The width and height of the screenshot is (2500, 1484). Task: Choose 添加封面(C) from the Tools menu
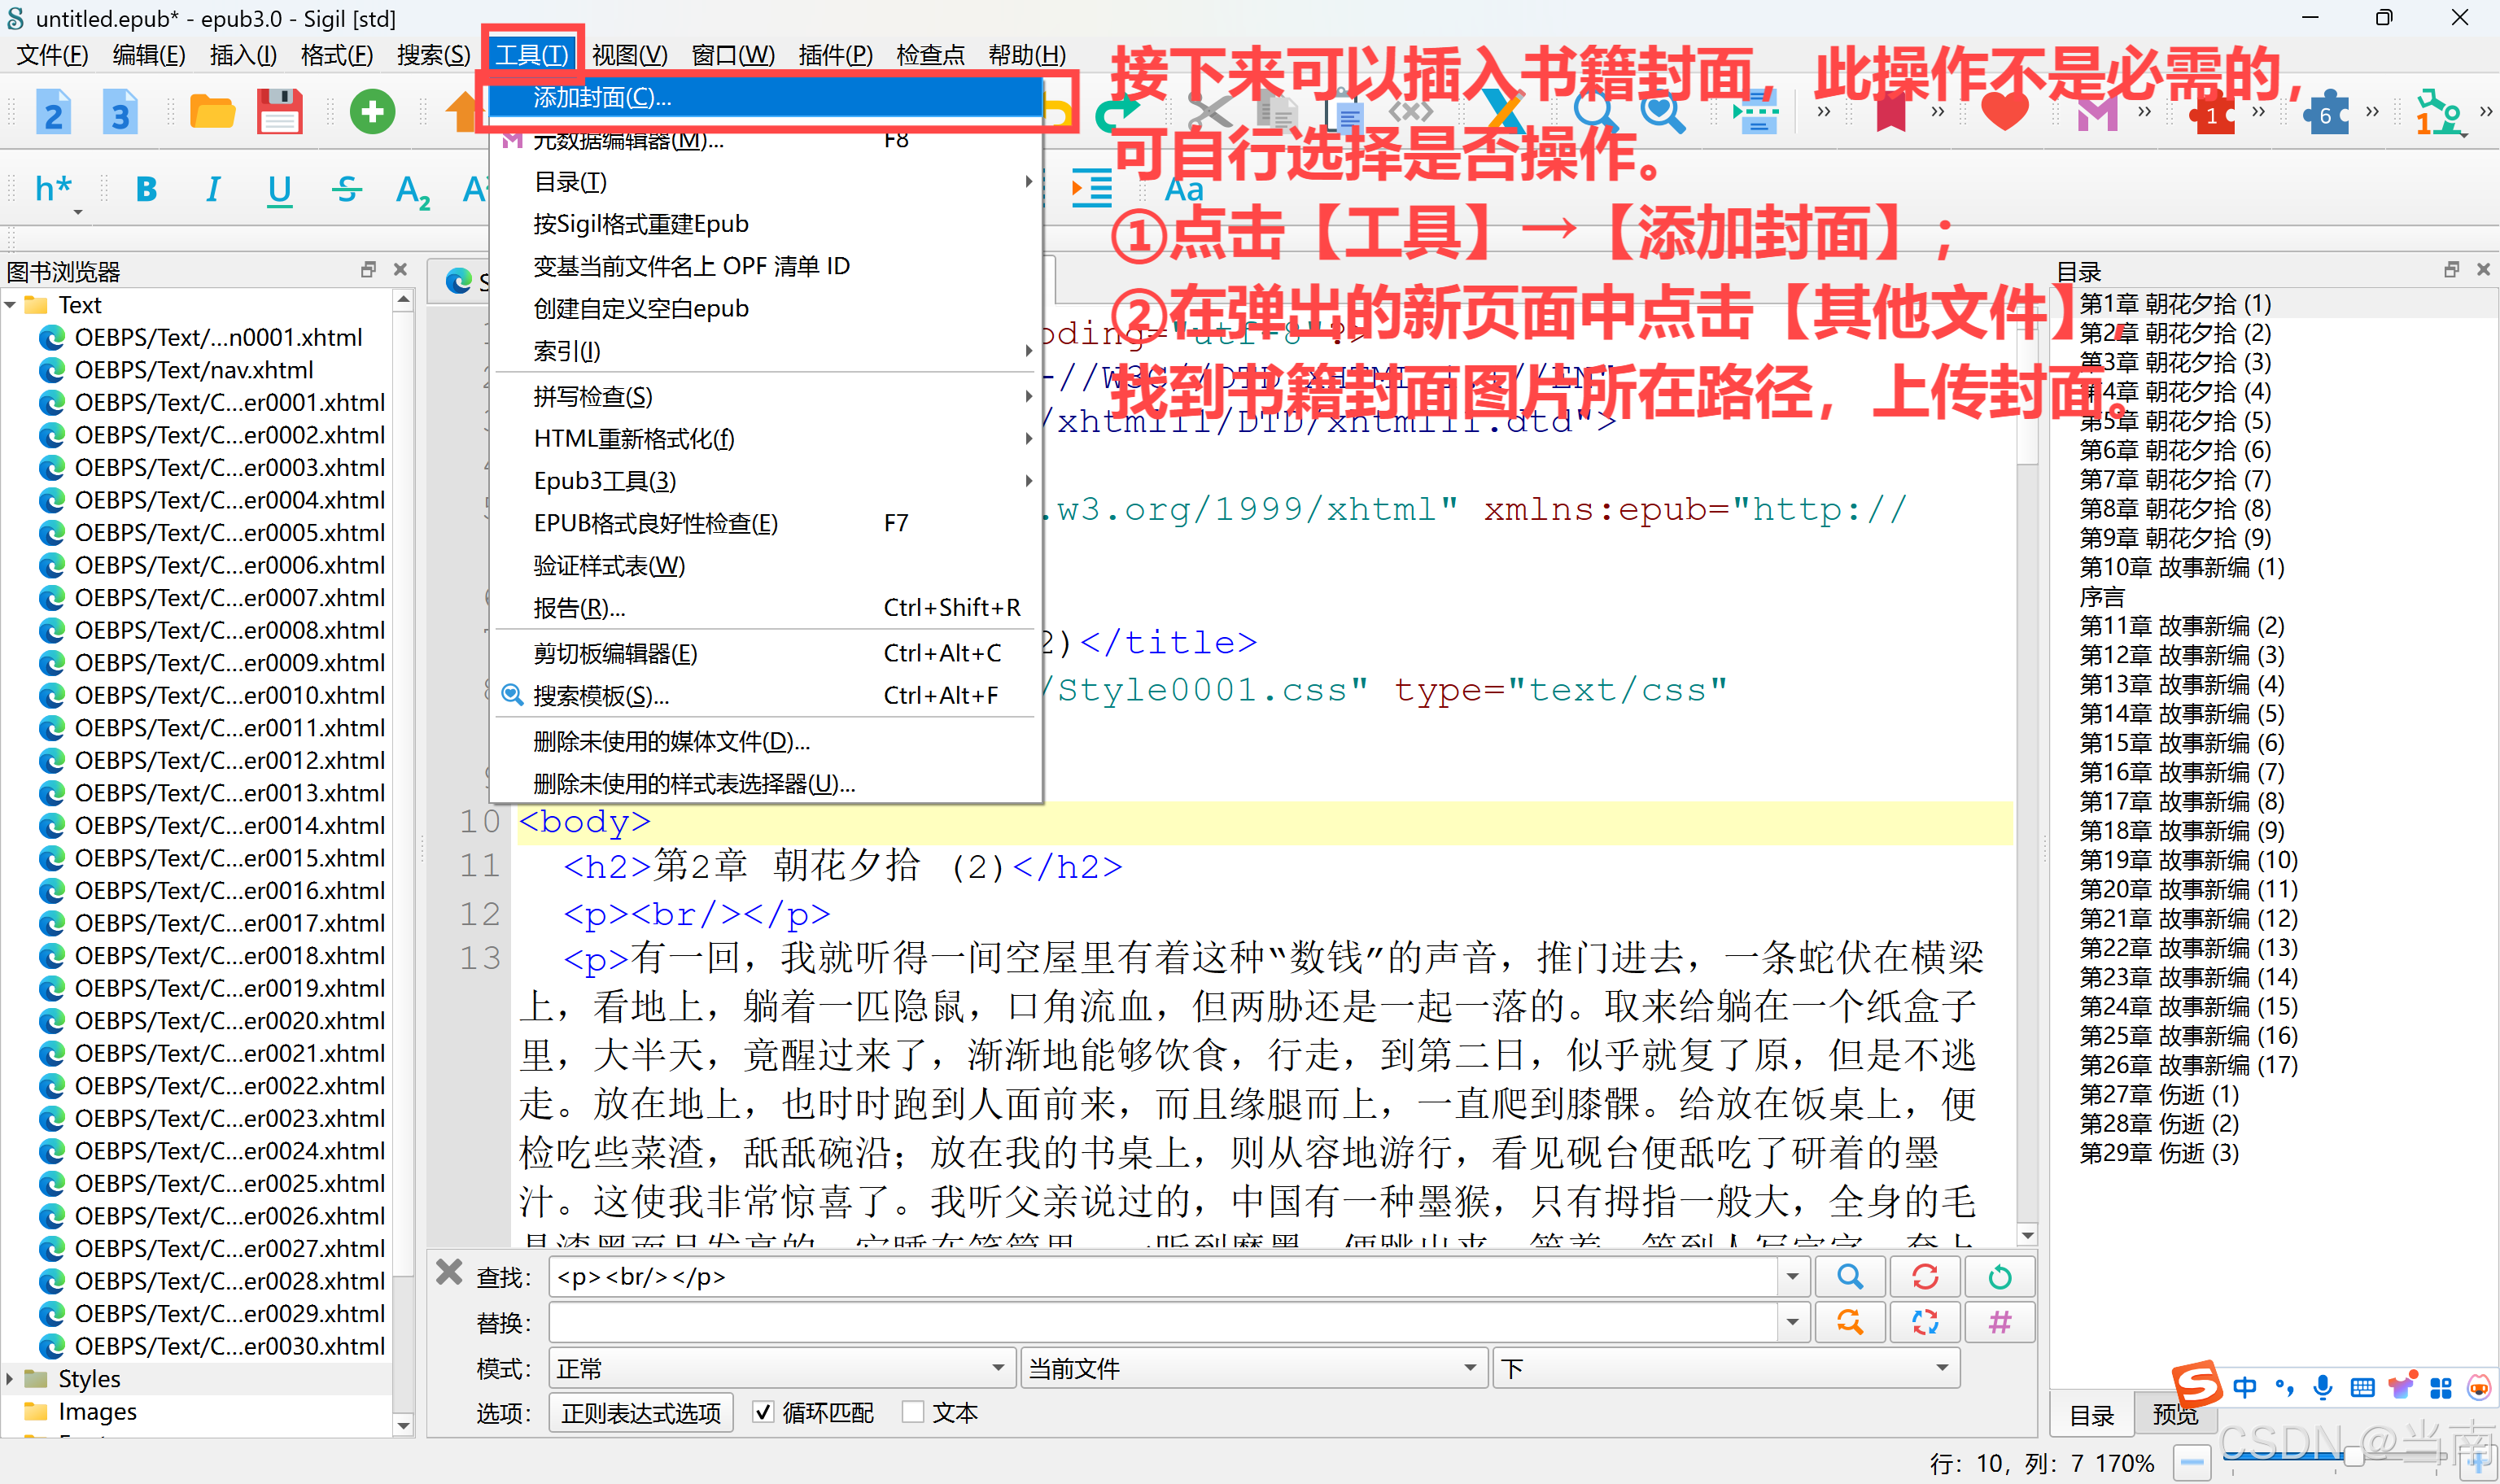(x=600, y=97)
